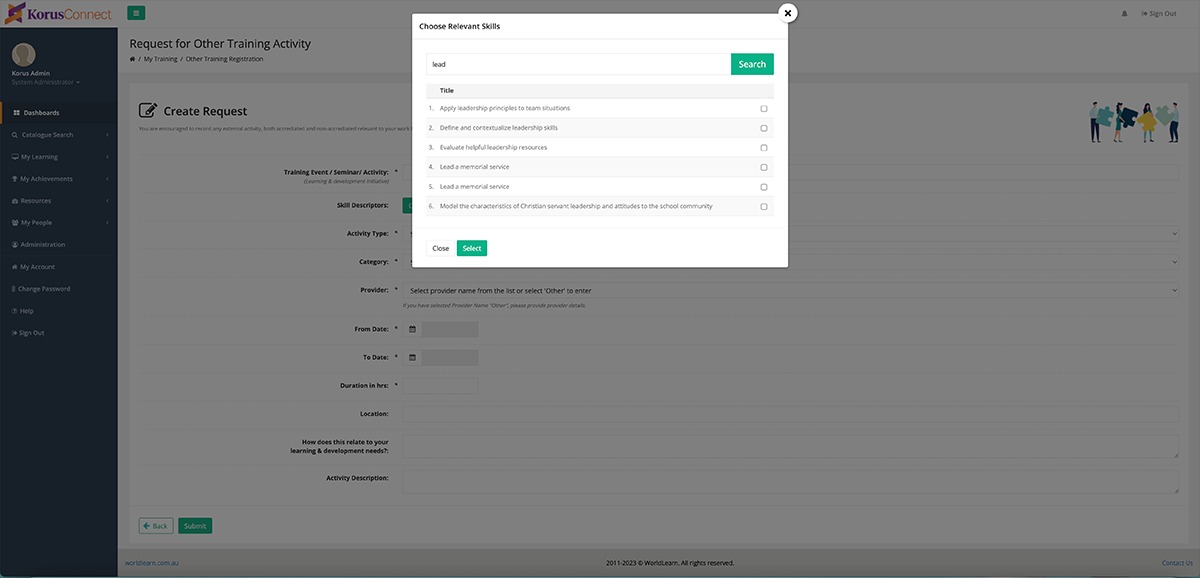Click the home icon in the breadcrumb

pos(133,59)
